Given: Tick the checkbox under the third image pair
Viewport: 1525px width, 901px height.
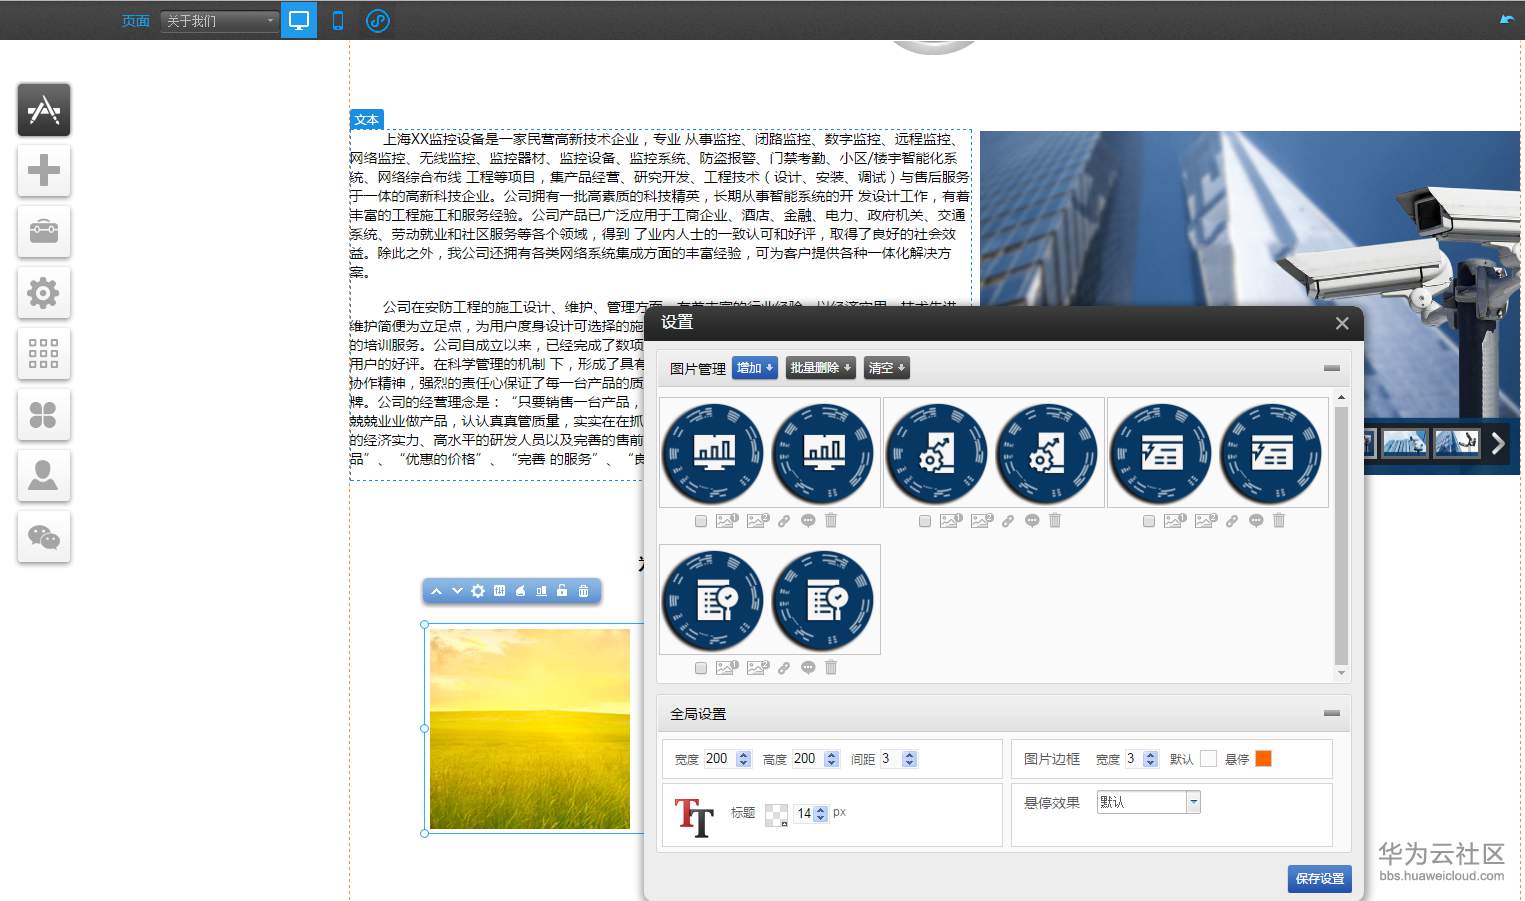Looking at the screenshot, I should pos(1149,521).
